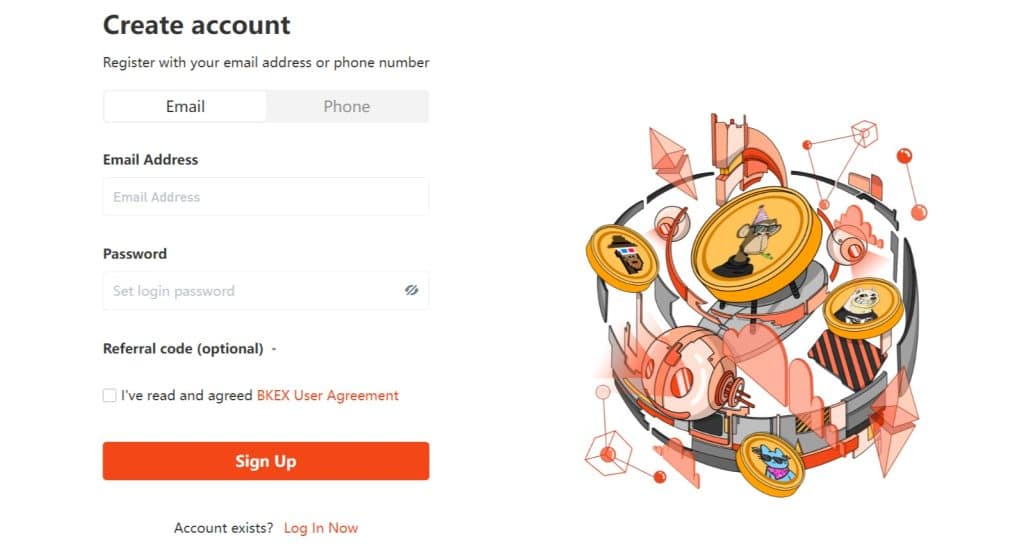Click the white dog coin illustration
The height and width of the screenshot is (552, 1024).
(x=863, y=307)
